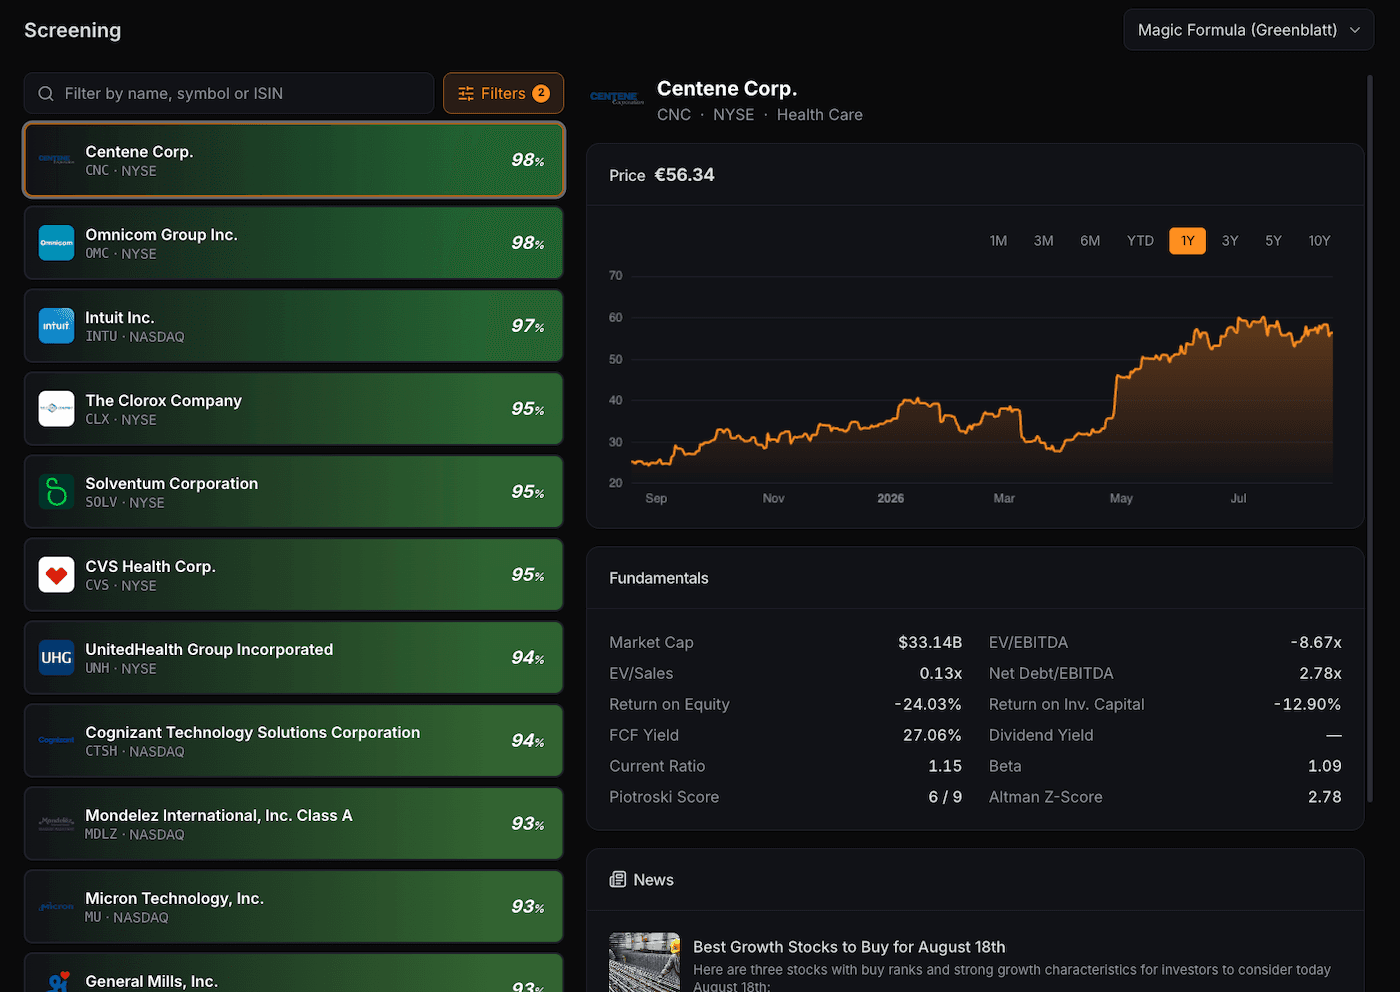Click the Beta 1.09 value
The height and width of the screenshot is (992, 1400).
[1325, 766]
